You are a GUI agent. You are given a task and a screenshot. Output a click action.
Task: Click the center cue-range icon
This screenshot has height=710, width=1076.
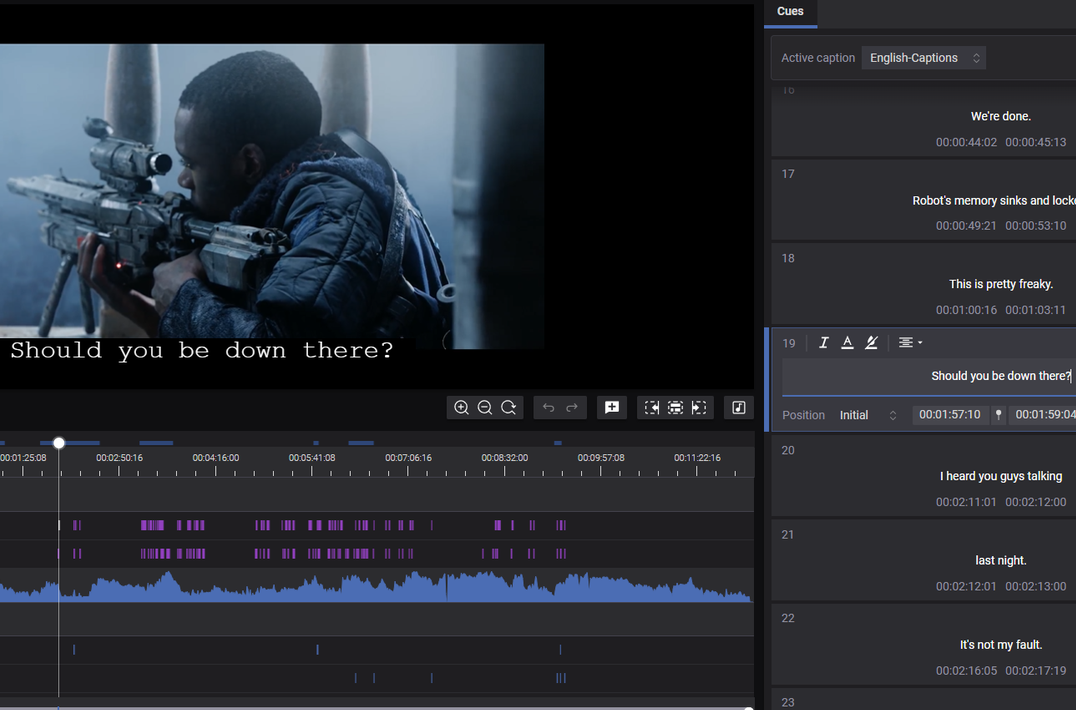point(675,407)
